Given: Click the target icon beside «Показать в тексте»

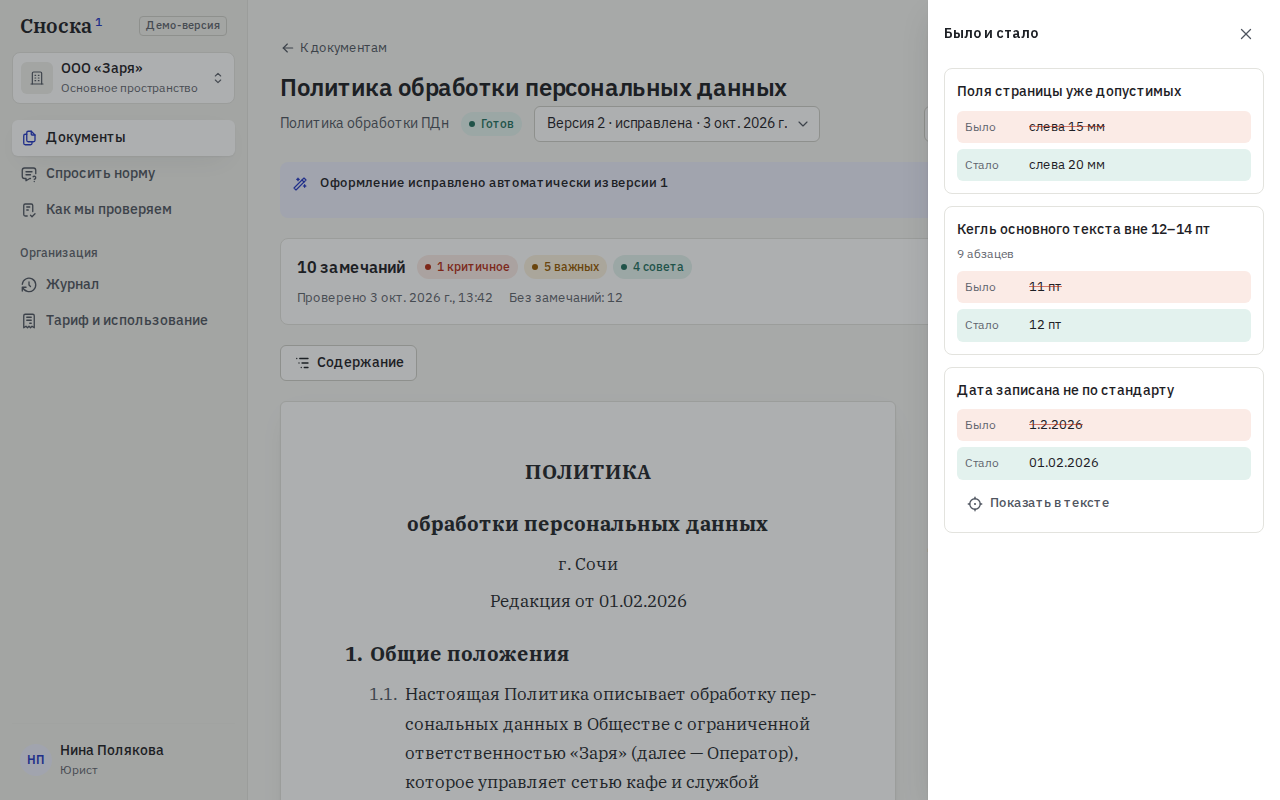Looking at the screenshot, I should [975, 503].
